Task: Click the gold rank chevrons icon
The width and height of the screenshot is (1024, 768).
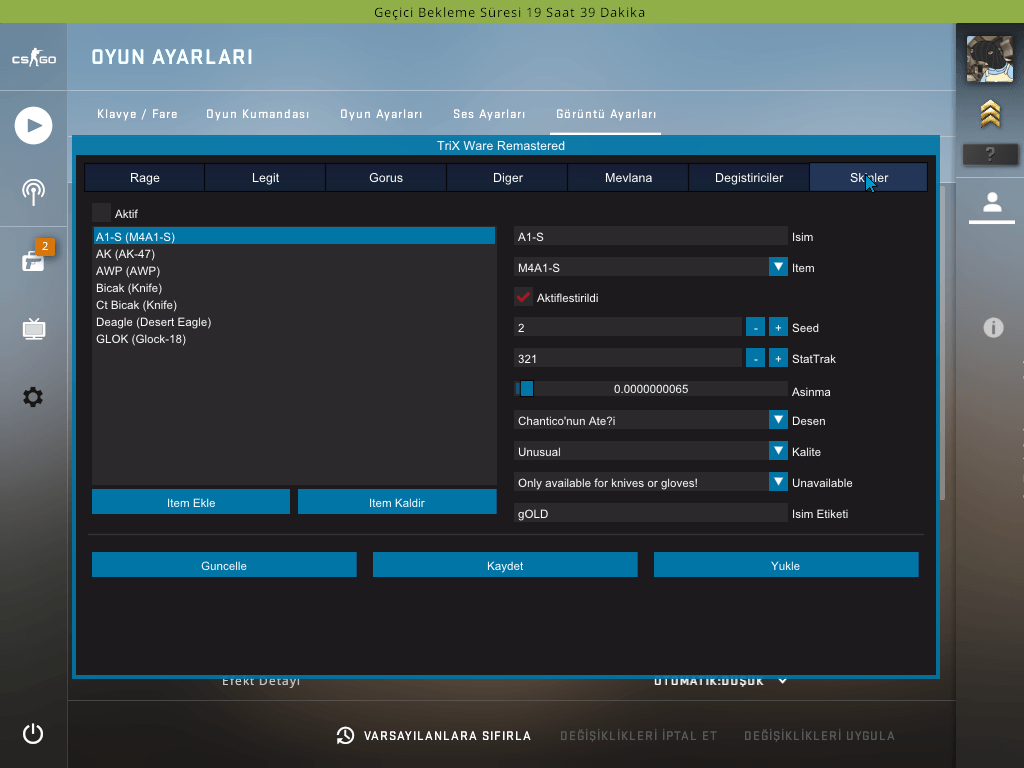Action: [x=990, y=114]
